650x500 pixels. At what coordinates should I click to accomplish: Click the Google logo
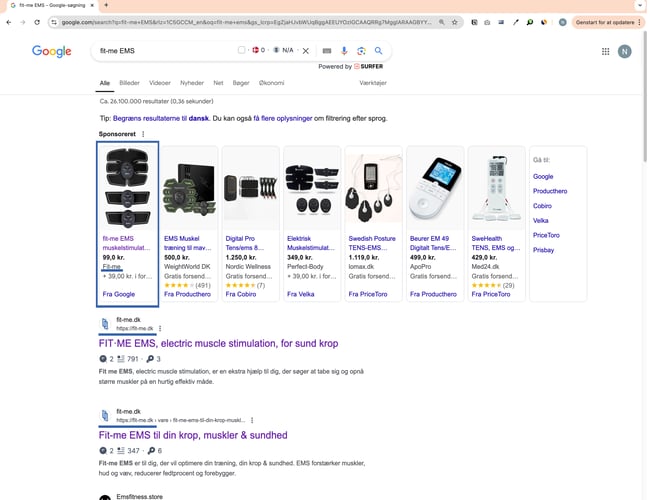51,51
